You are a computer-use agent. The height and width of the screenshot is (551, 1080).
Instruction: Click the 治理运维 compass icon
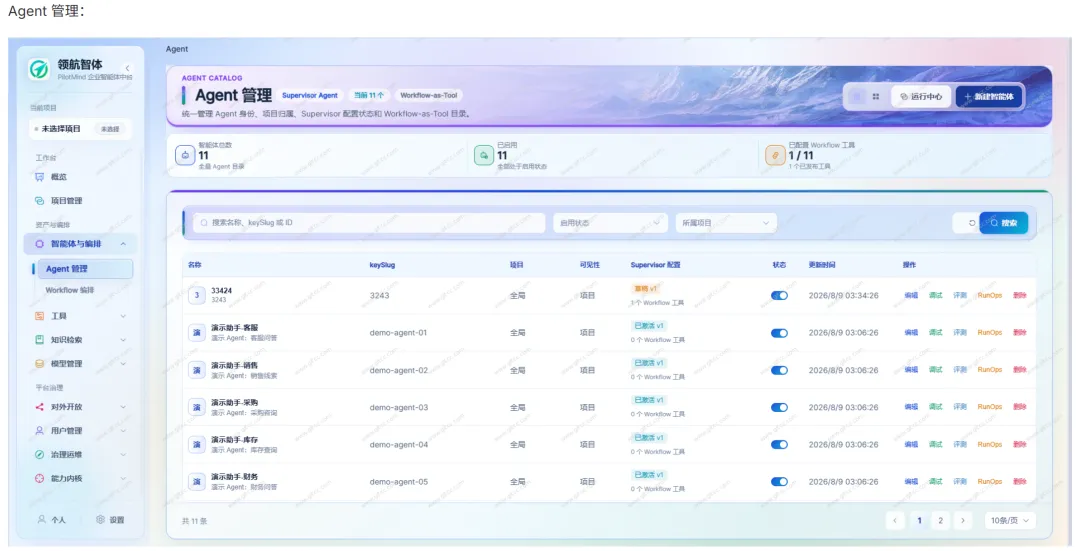click(x=39, y=455)
